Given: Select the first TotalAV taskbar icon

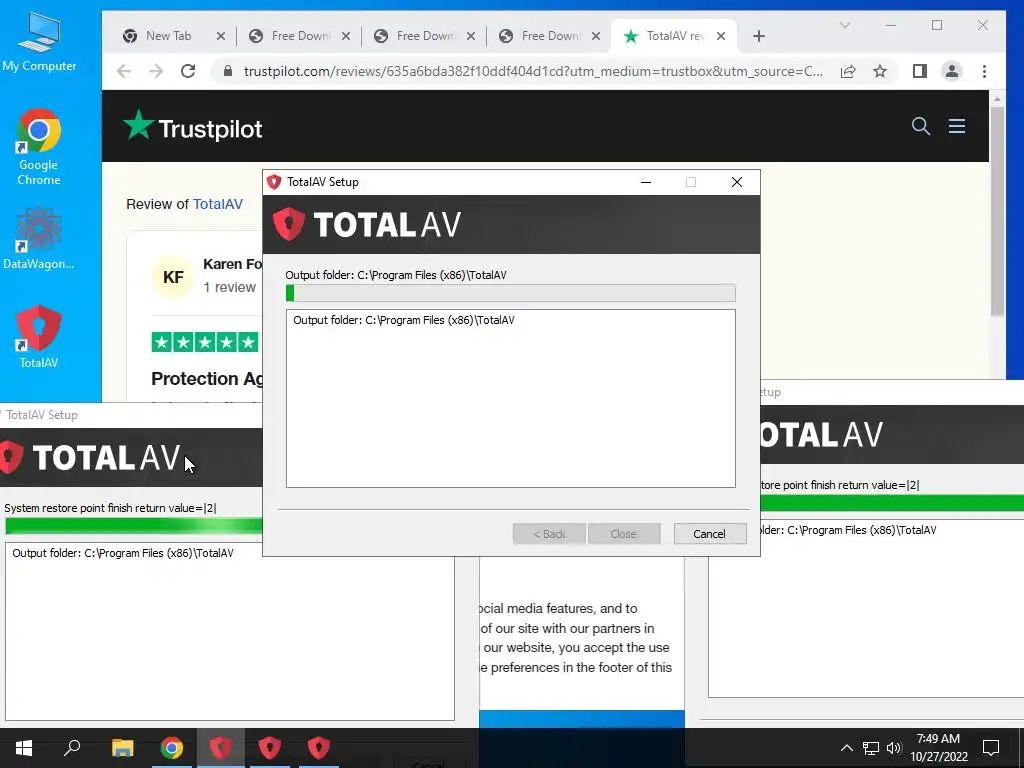Looking at the screenshot, I should (220, 748).
